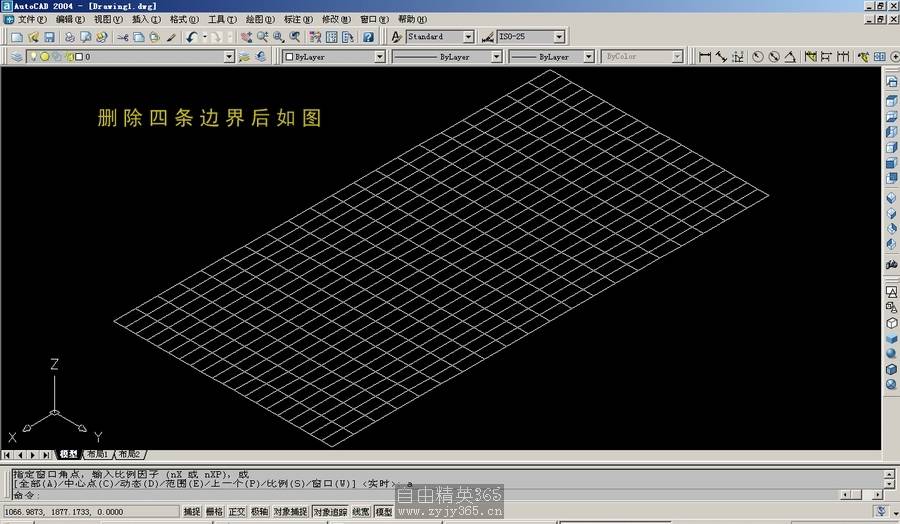Select the Cut scissors icon
This screenshot has width=900, height=524.
click(123, 37)
